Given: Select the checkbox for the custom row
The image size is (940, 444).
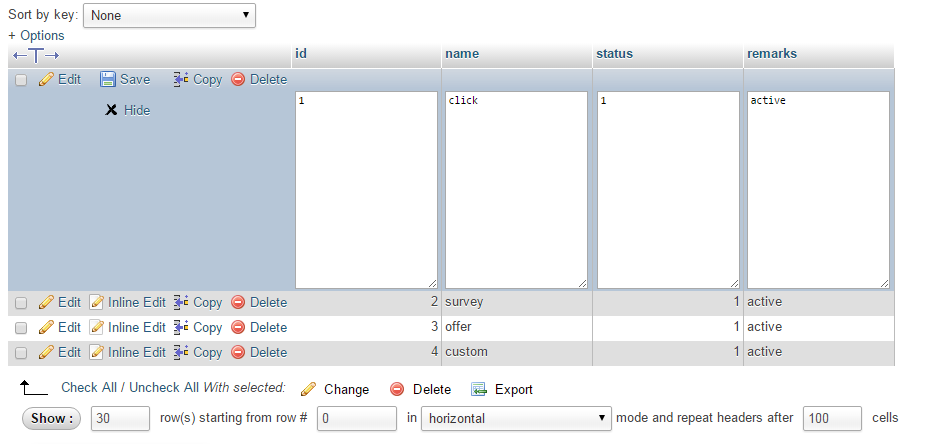Looking at the screenshot, I should click(21, 353).
